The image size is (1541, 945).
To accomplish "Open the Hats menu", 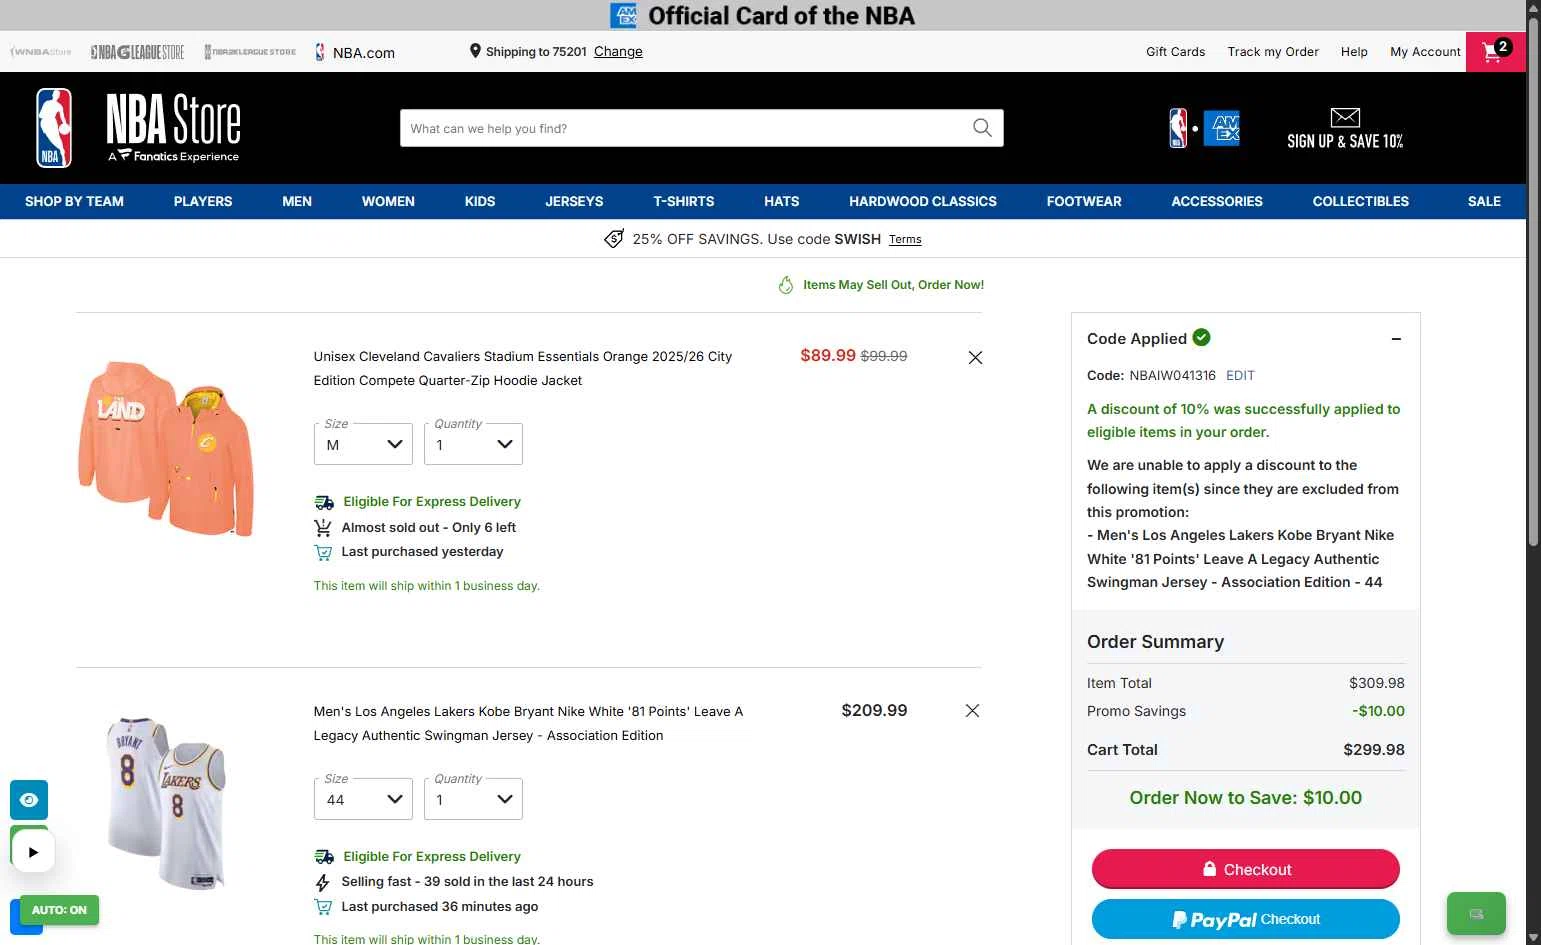I will pyautogui.click(x=782, y=201).
